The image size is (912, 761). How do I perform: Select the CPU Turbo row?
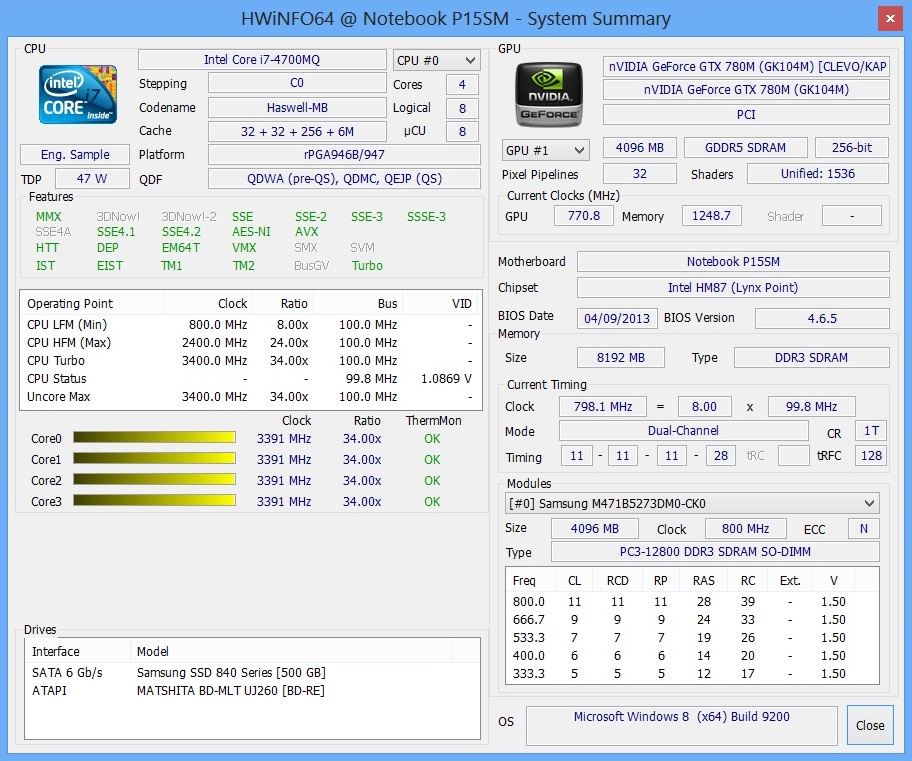pos(250,361)
